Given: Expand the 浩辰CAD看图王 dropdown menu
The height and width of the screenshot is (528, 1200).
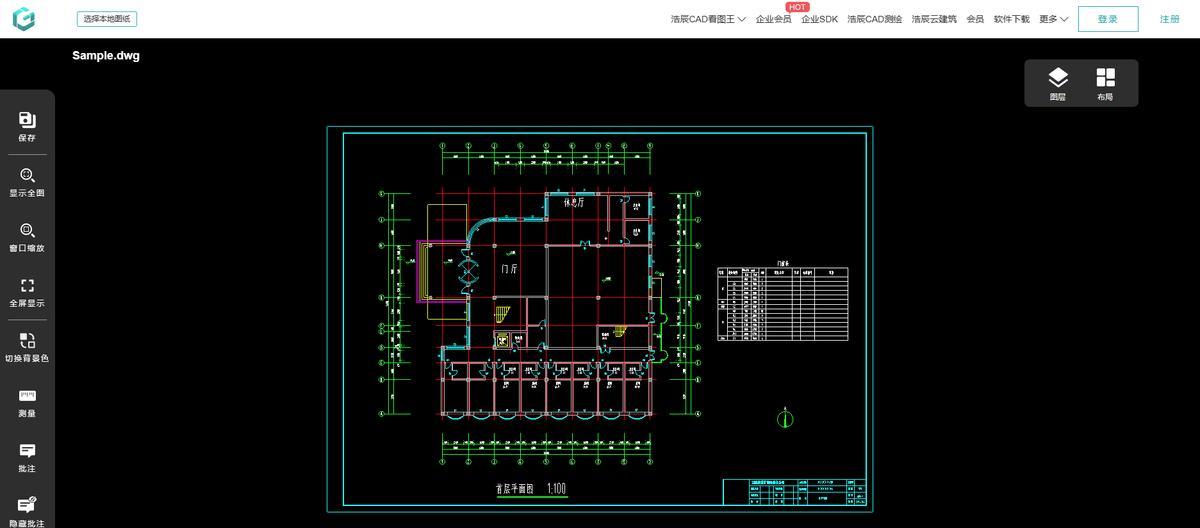Looking at the screenshot, I should [708, 19].
